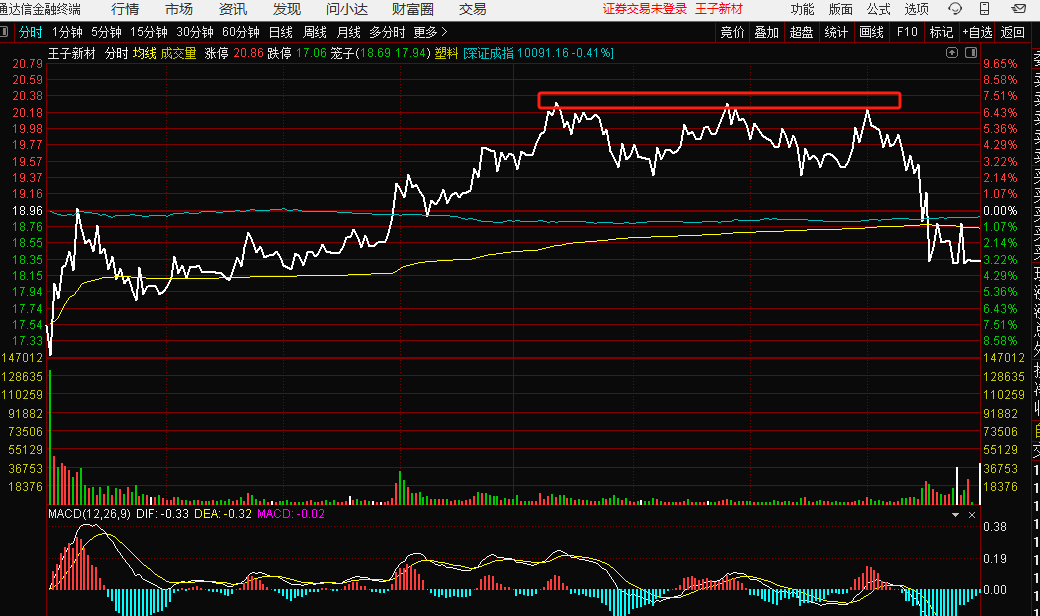Click the 返回 back button
Viewport: 1040px width, 616px height.
tap(1012, 32)
